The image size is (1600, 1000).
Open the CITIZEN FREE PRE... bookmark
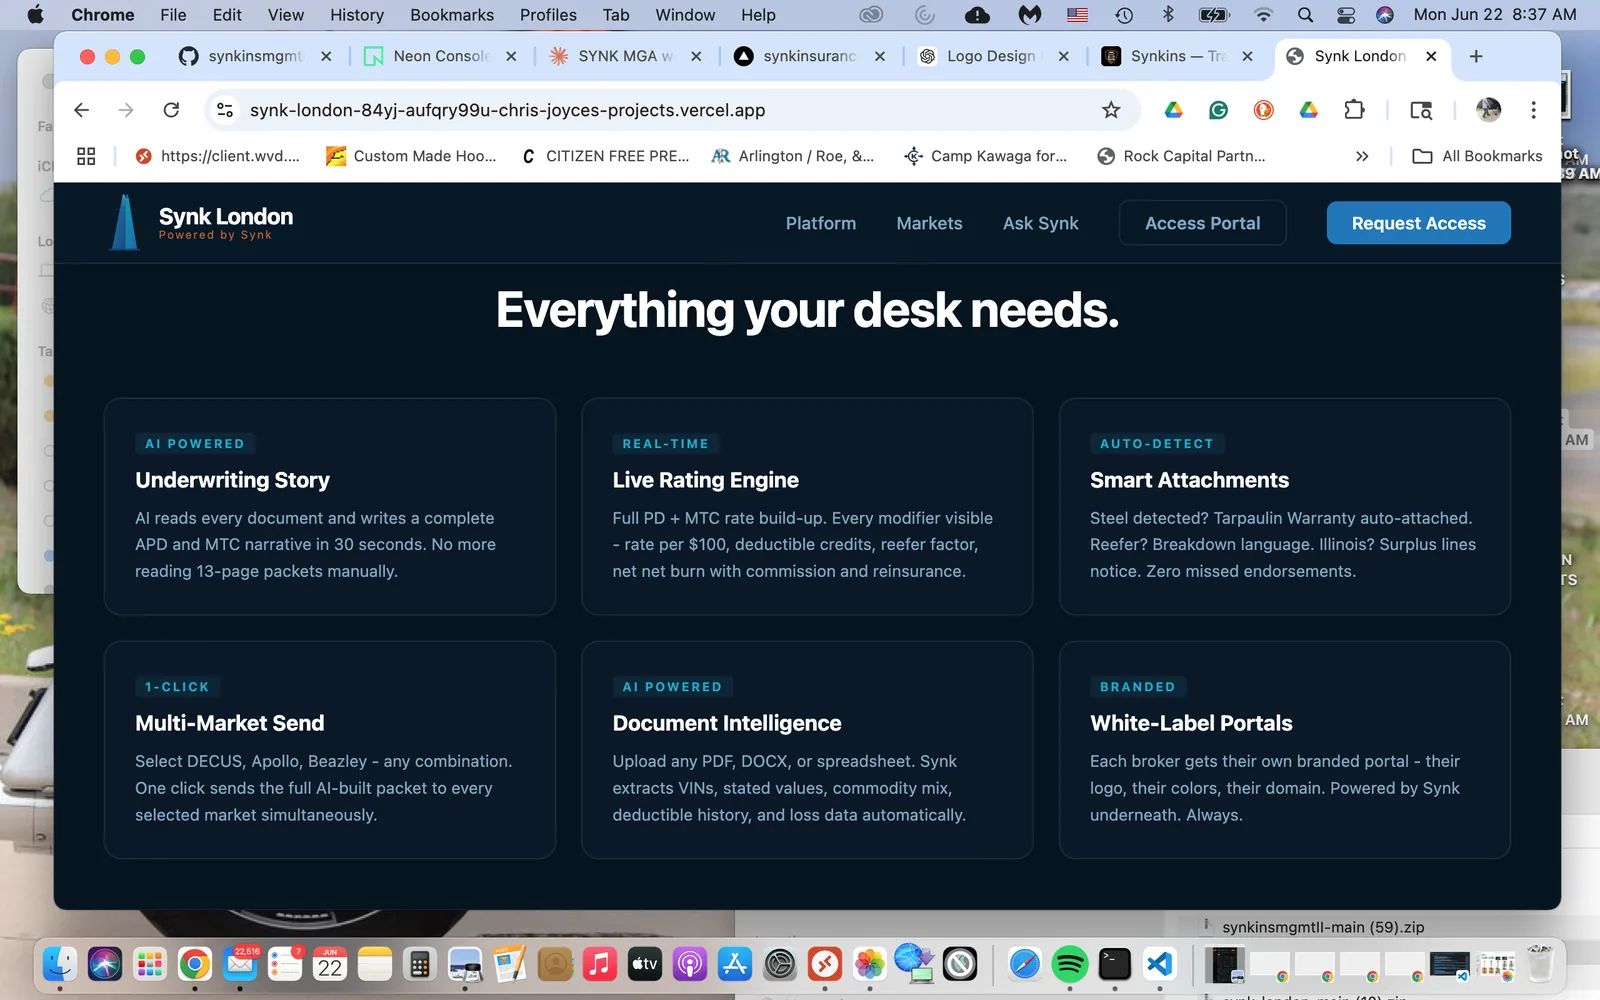[605, 156]
